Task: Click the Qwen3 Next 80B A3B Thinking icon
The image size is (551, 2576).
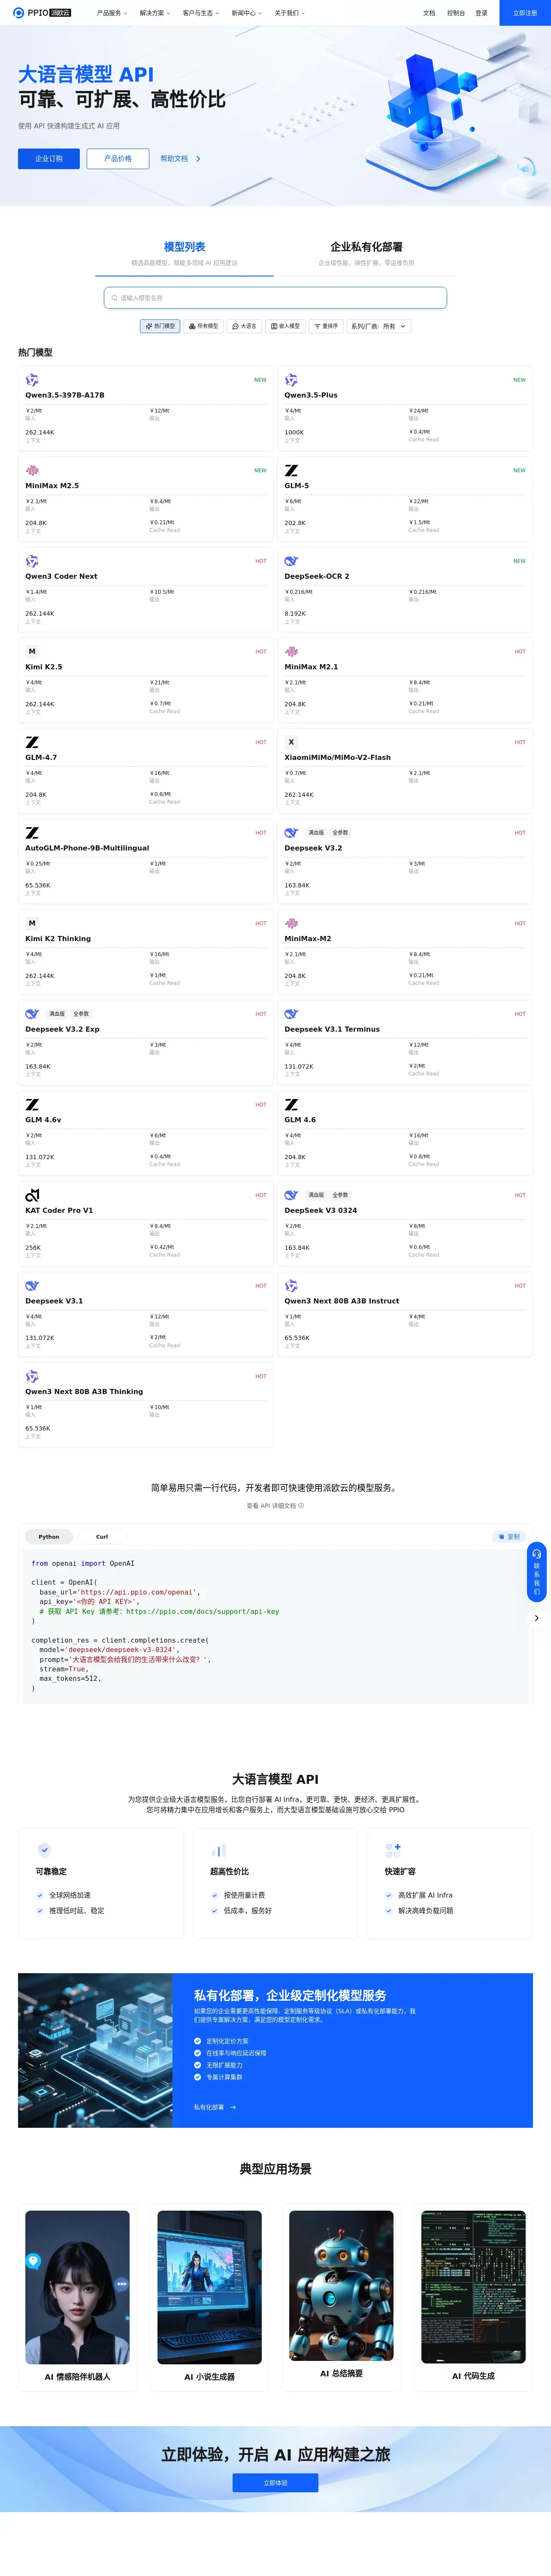Action: (x=32, y=1376)
